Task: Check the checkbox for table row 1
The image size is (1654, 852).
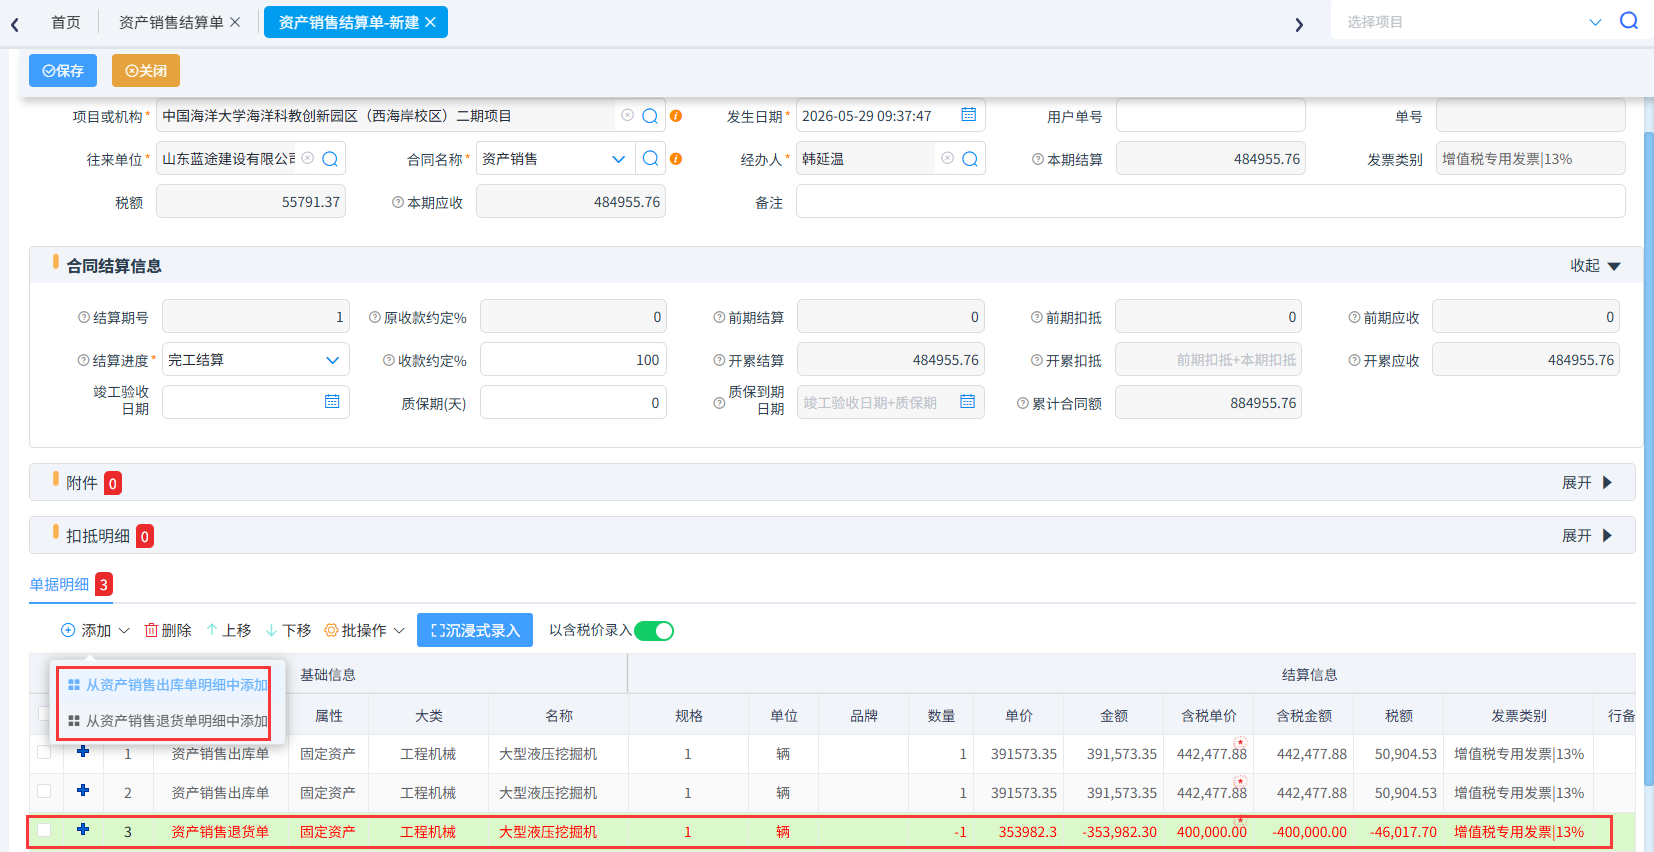Action: [44, 753]
